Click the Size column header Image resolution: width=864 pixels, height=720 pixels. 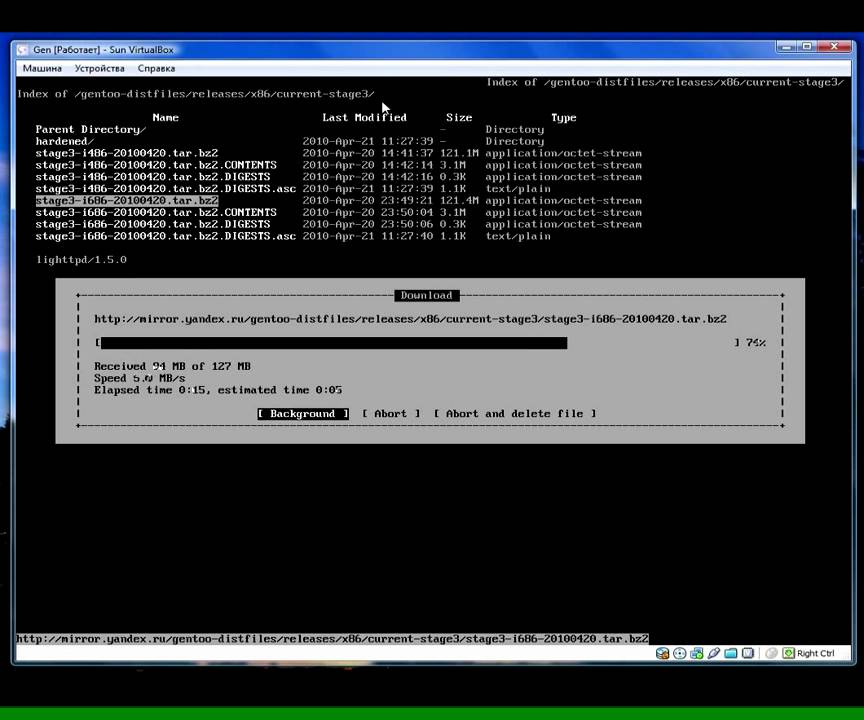[459, 118]
